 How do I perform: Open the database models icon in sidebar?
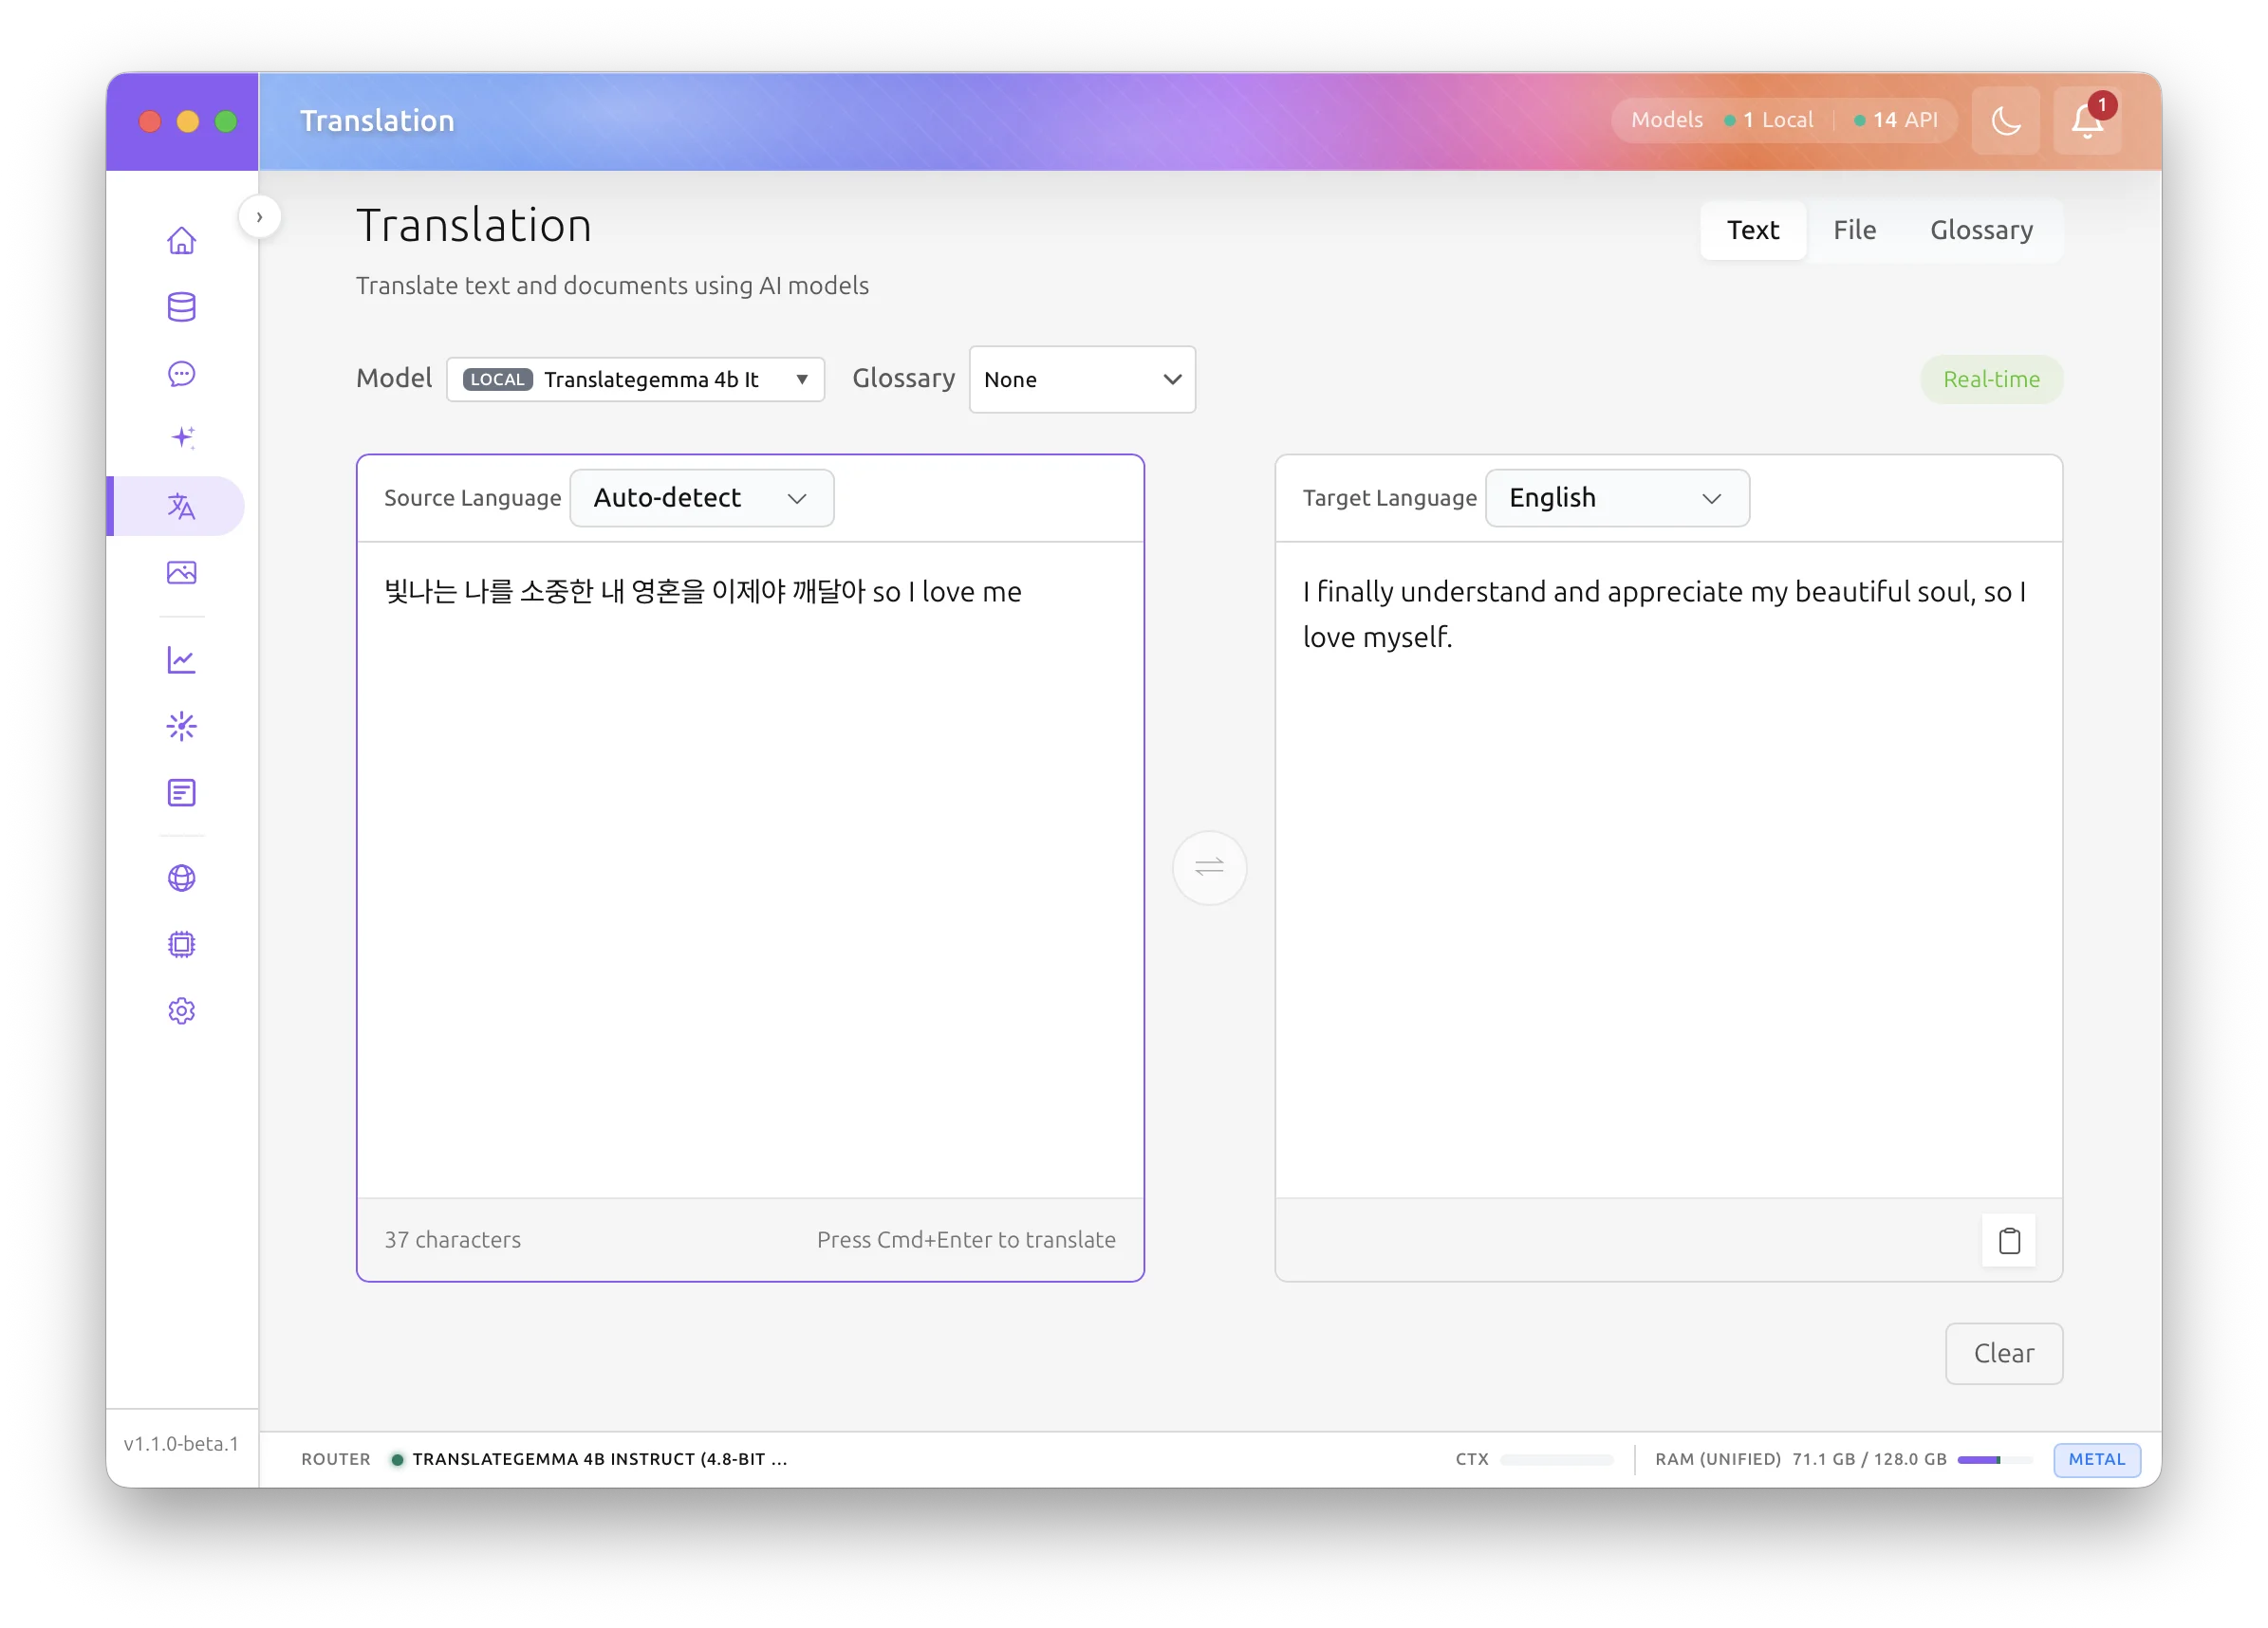point(181,307)
